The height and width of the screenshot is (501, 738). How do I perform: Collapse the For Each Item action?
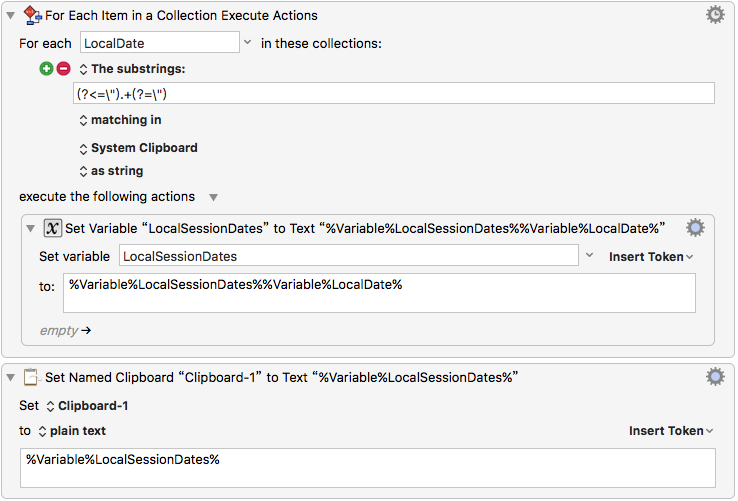click(x=11, y=16)
